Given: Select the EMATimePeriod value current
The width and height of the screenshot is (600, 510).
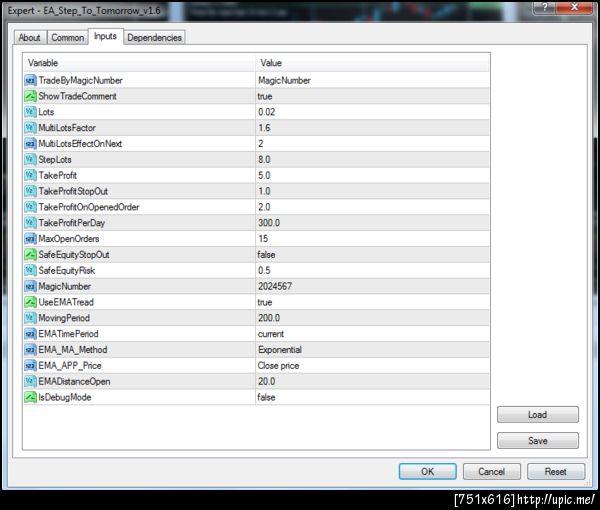Looking at the screenshot, I should 271,334.
